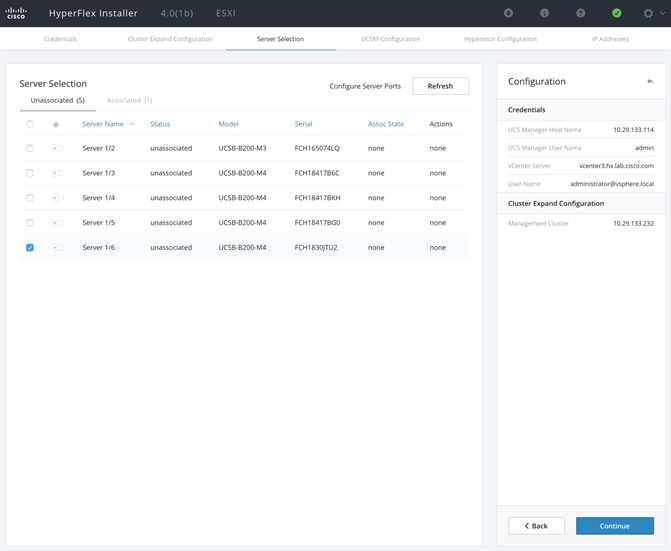This screenshot has height=551, width=671.
Task: Click Server 1/2 name cell
Action: click(x=99, y=148)
